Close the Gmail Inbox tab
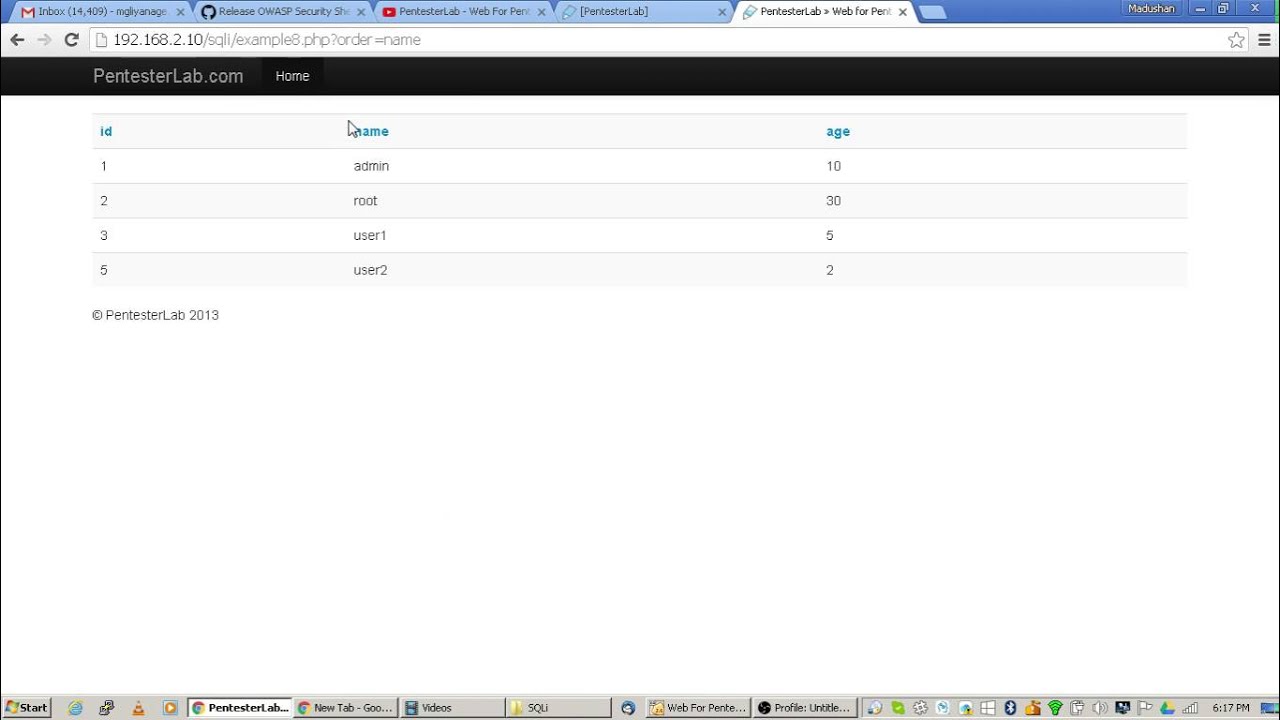1280x720 pixels. coord(181,12)
